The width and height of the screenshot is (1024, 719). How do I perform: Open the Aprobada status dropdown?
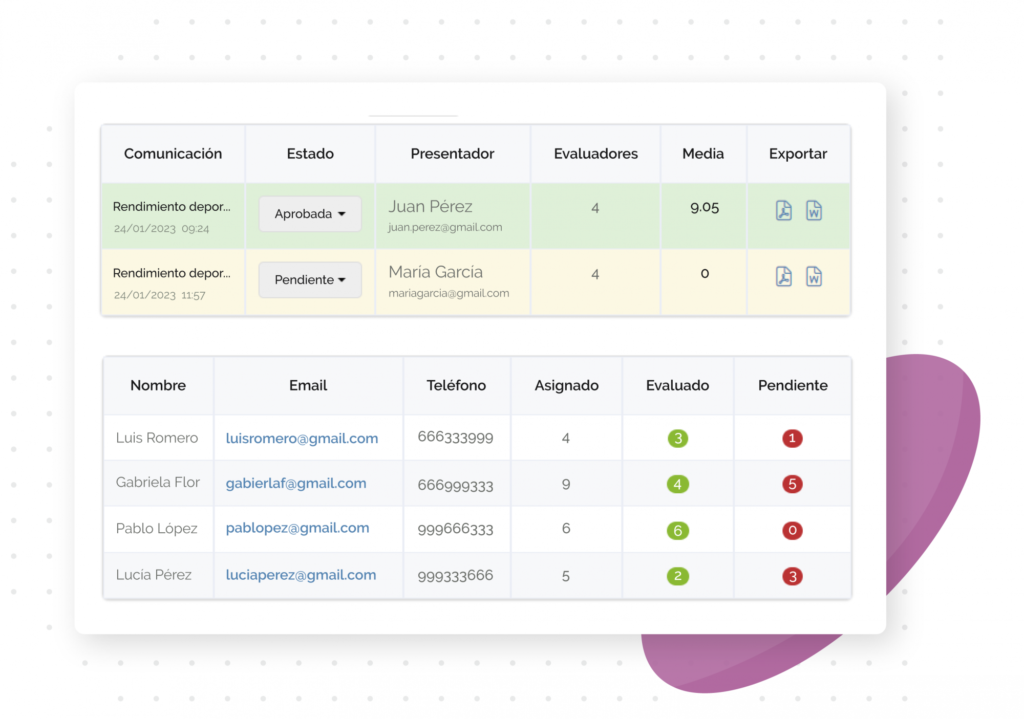(310, 214)
